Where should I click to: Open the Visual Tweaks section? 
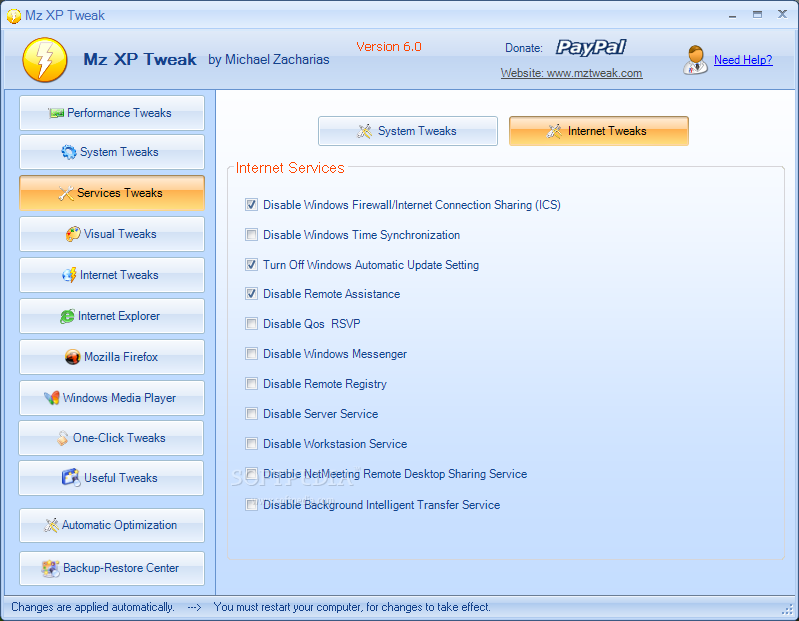coord(112,234)
